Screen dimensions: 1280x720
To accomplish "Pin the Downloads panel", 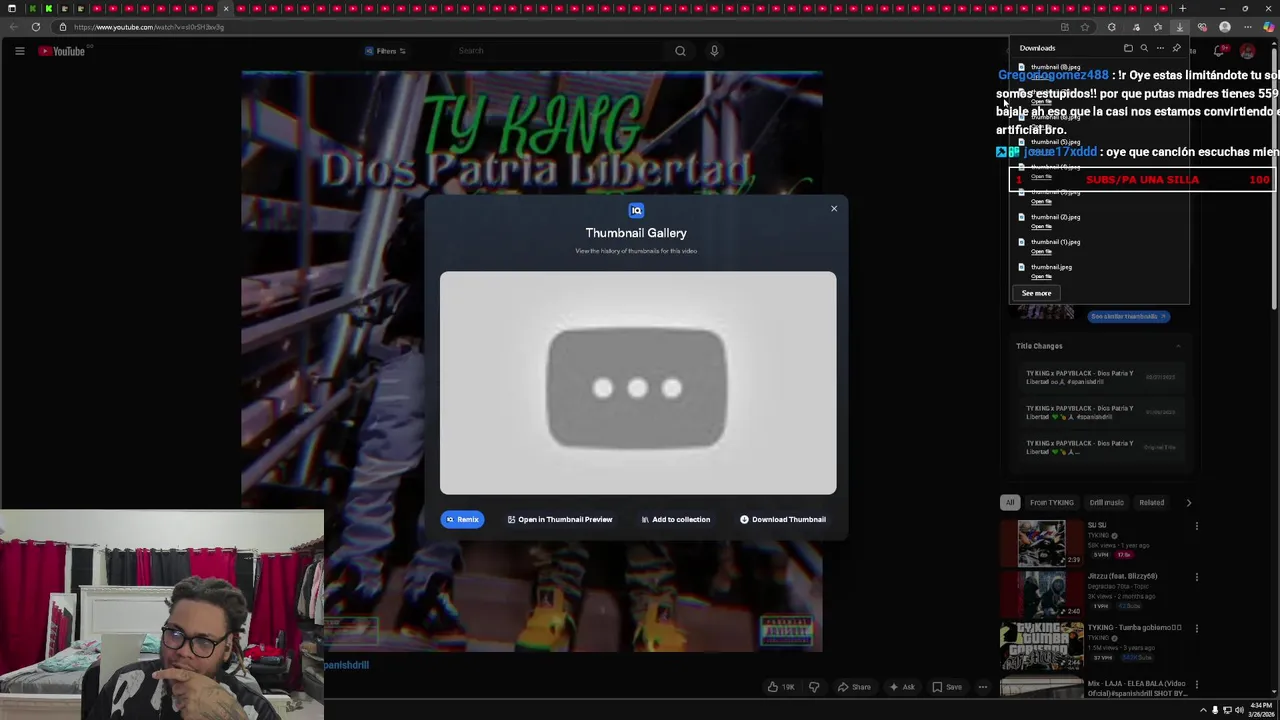I will click(x=1176, y=48).
